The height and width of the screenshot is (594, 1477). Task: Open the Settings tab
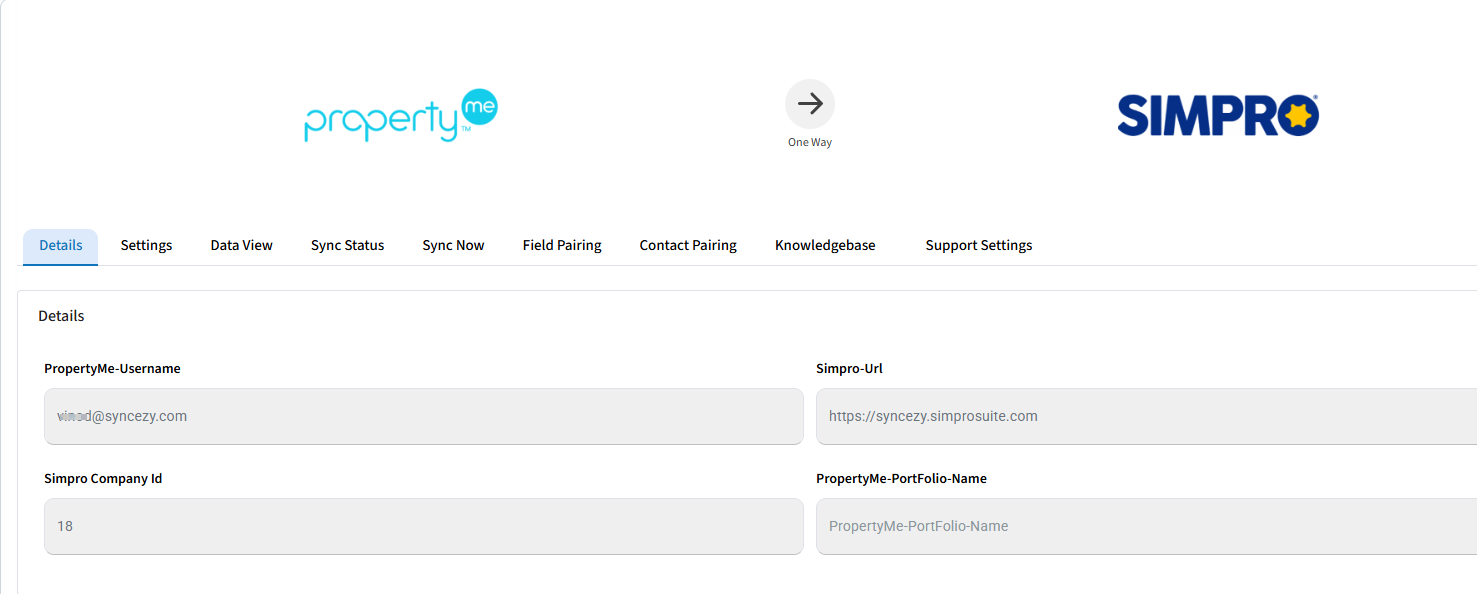pyautogui.click(x=146, y=246)
